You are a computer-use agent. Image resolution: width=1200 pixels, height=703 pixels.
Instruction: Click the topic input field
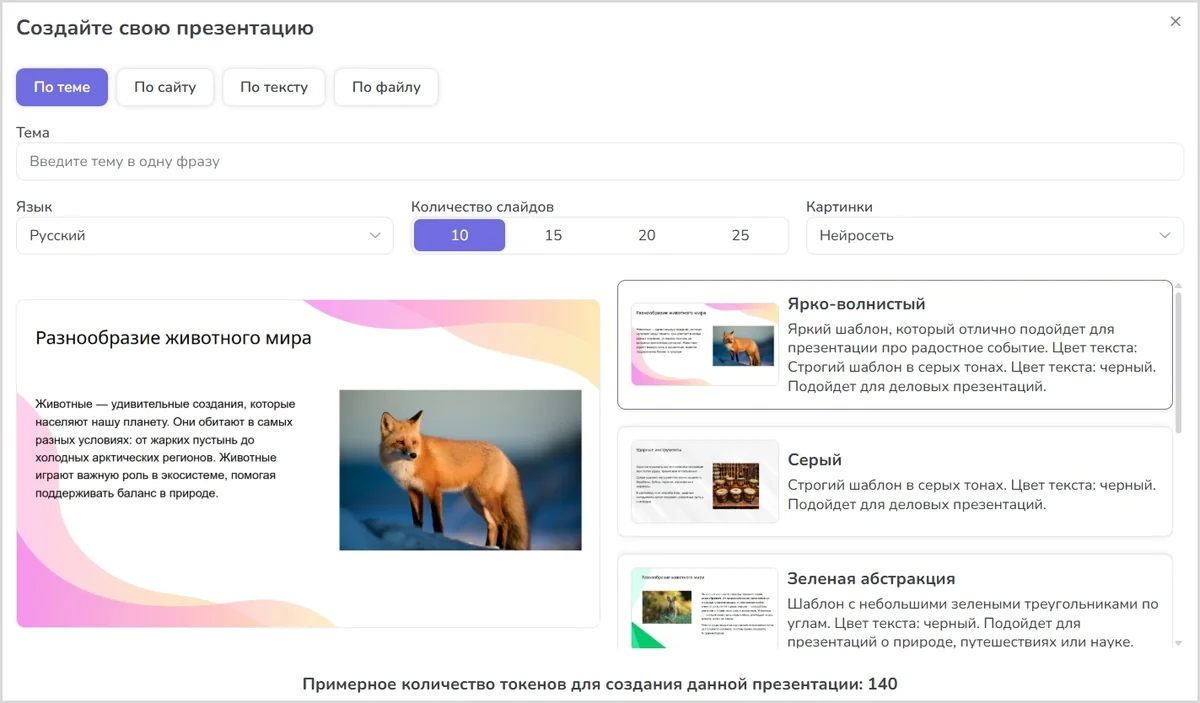[600, 161]
